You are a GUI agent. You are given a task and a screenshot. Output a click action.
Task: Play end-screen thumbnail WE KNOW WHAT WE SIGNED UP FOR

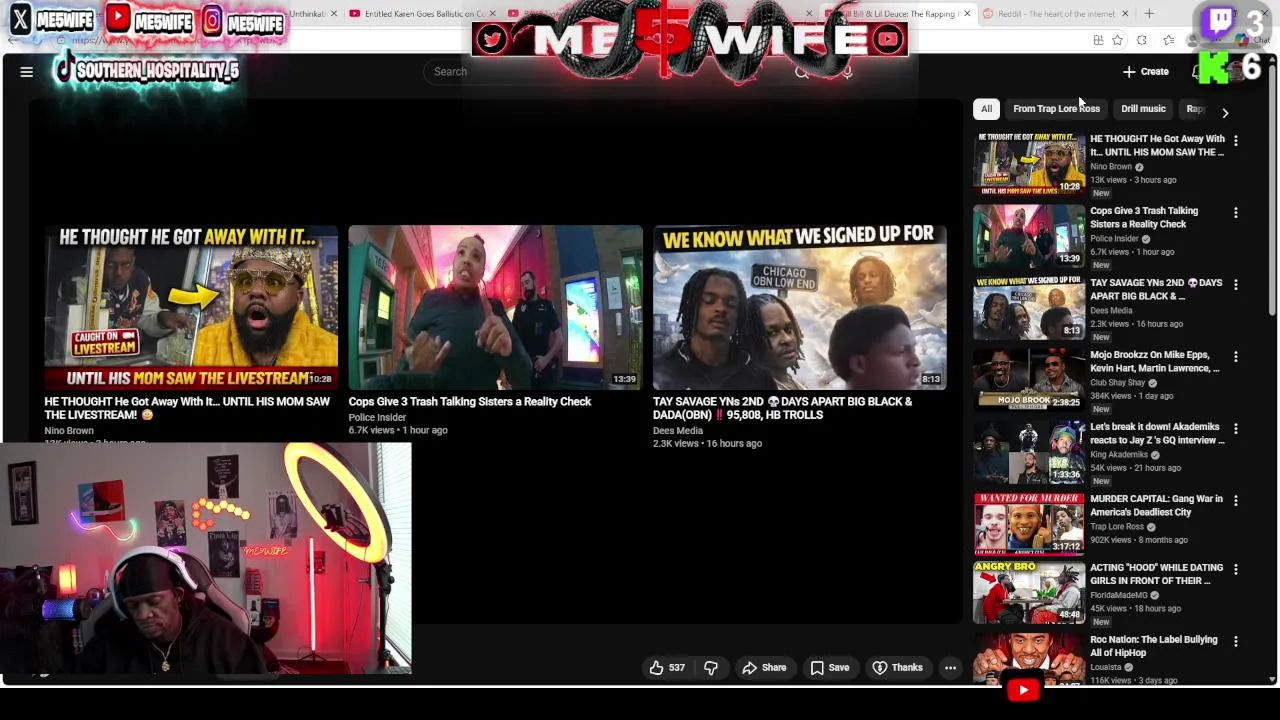click(799, 307)
